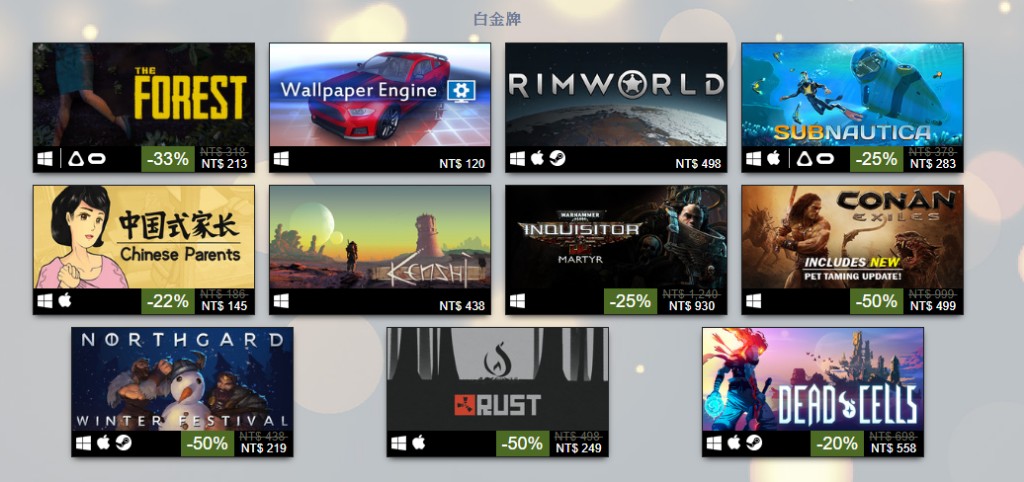The height and width of the screenshot is (482, 1024).
Task: Click the Apple icon under Chinese Parents
Action: 65,300
